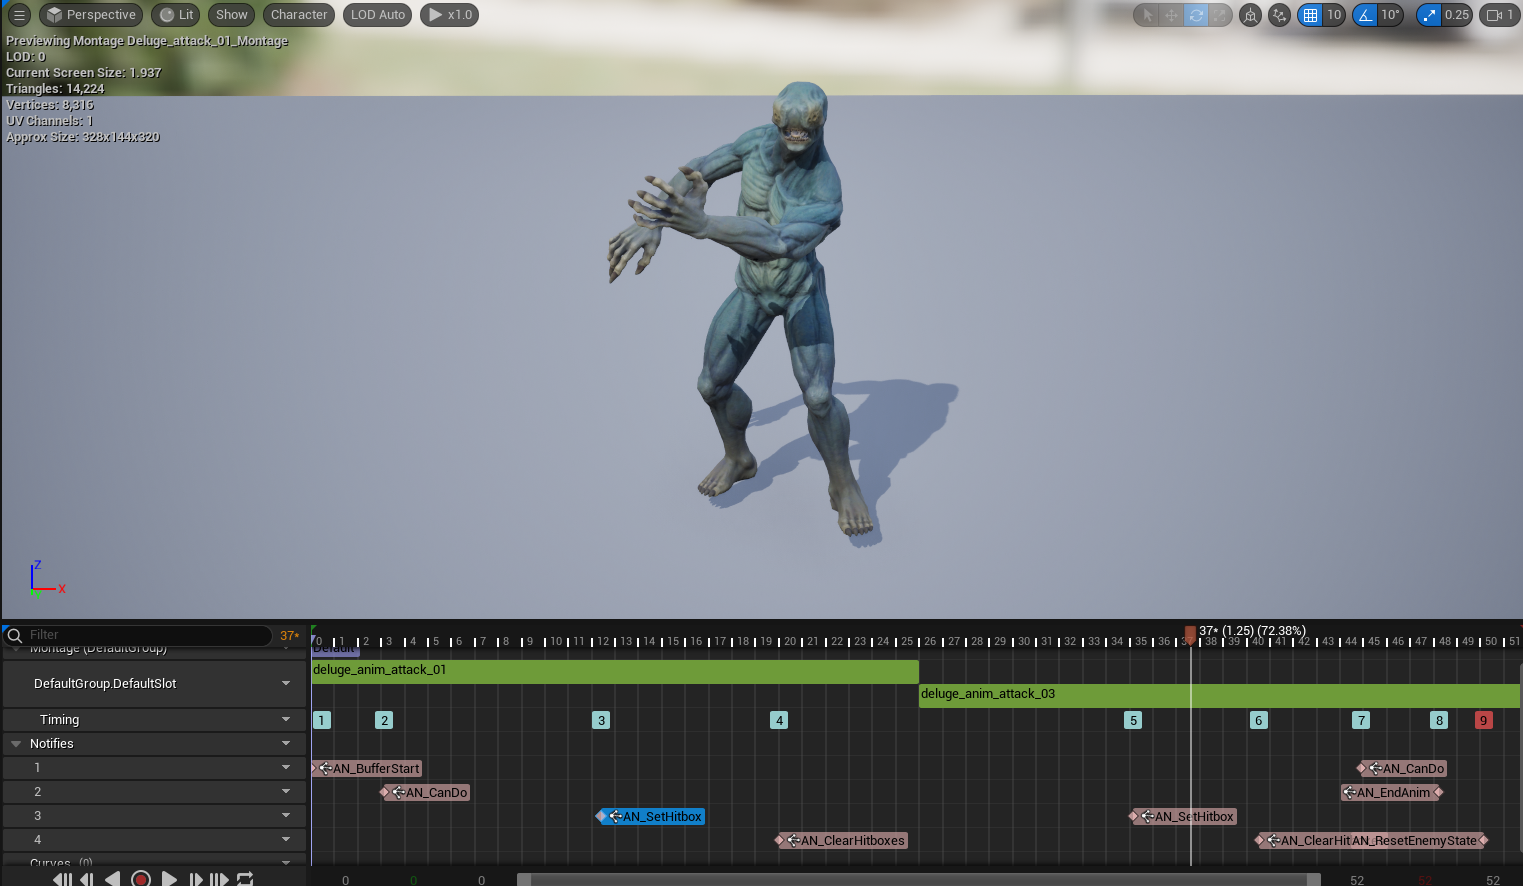Viewport: 1523px width, 886px height.
Task: Click the red record button
Action: pyautogui.click(x=141, y=879)
